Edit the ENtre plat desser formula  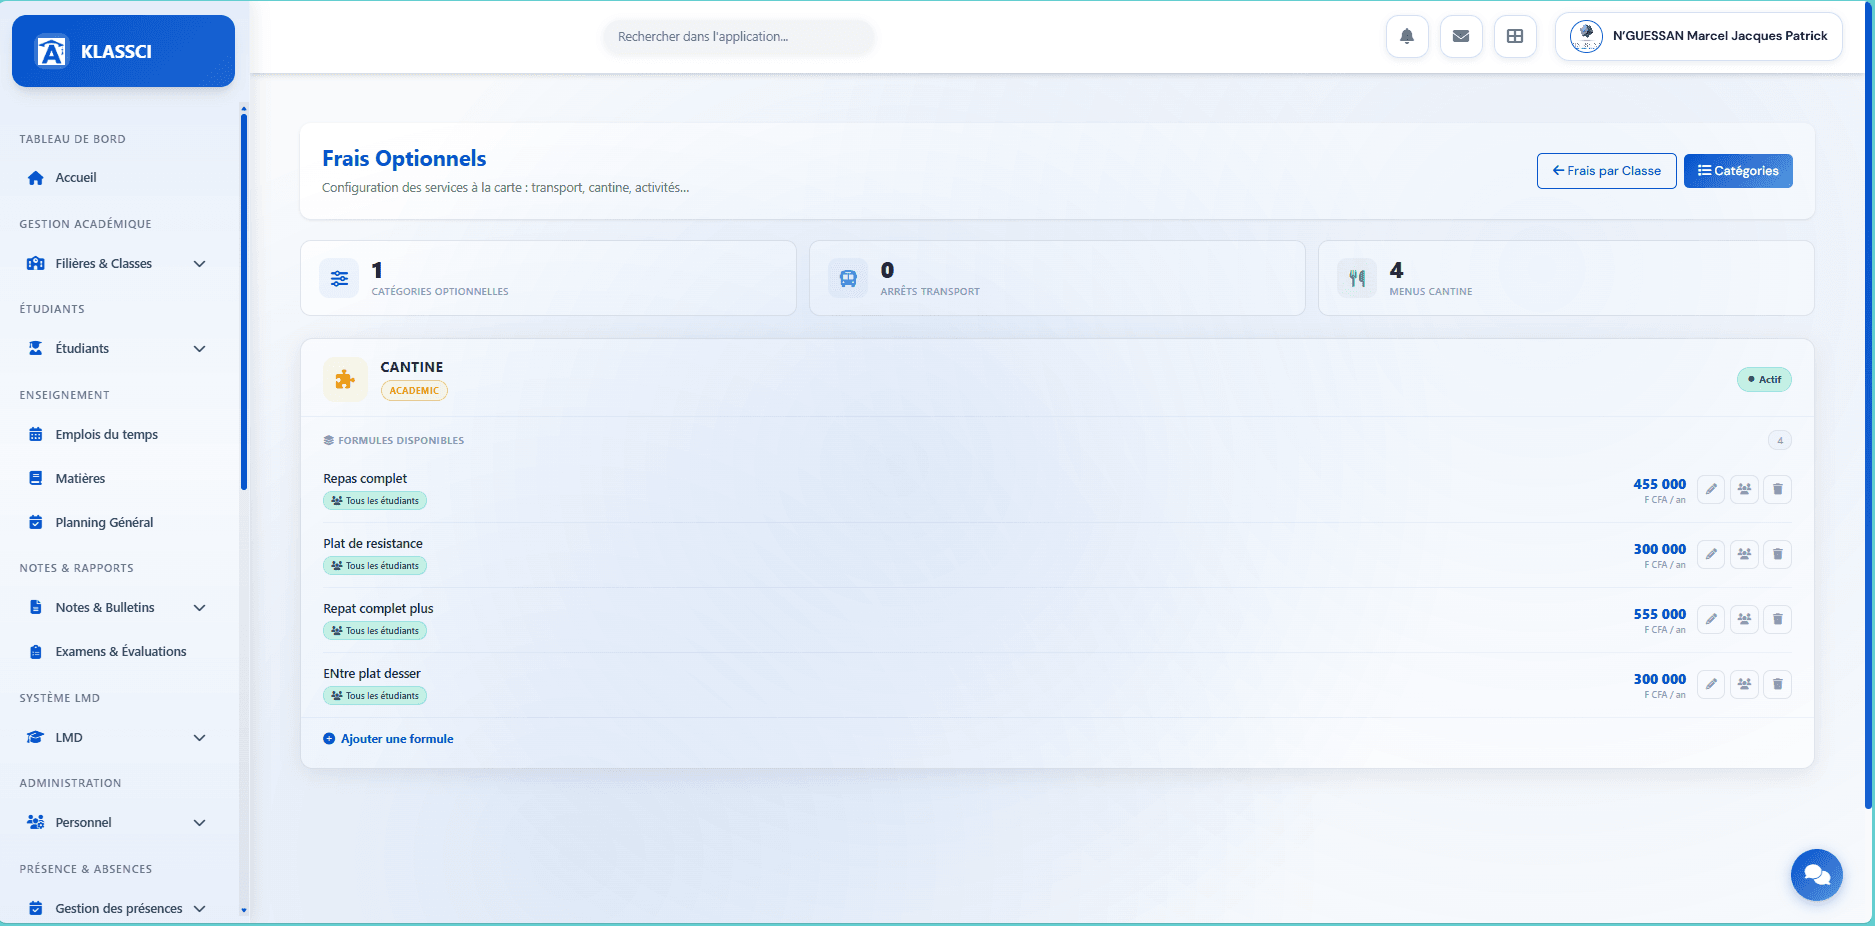click(1710, 684)
